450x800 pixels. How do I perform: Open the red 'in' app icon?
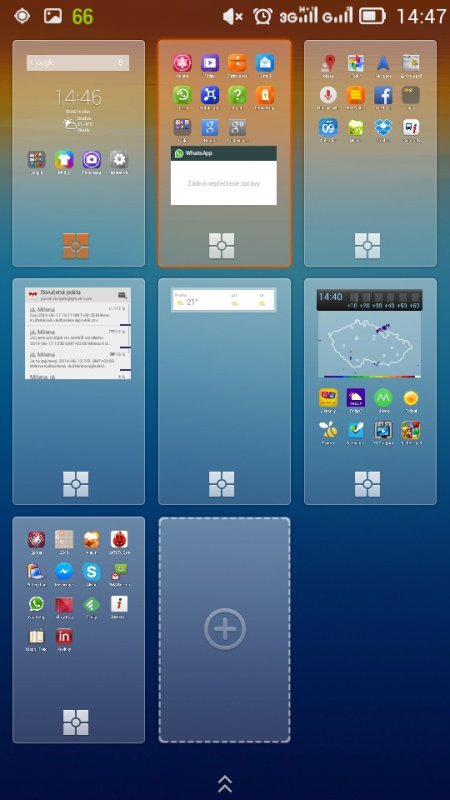64,636
